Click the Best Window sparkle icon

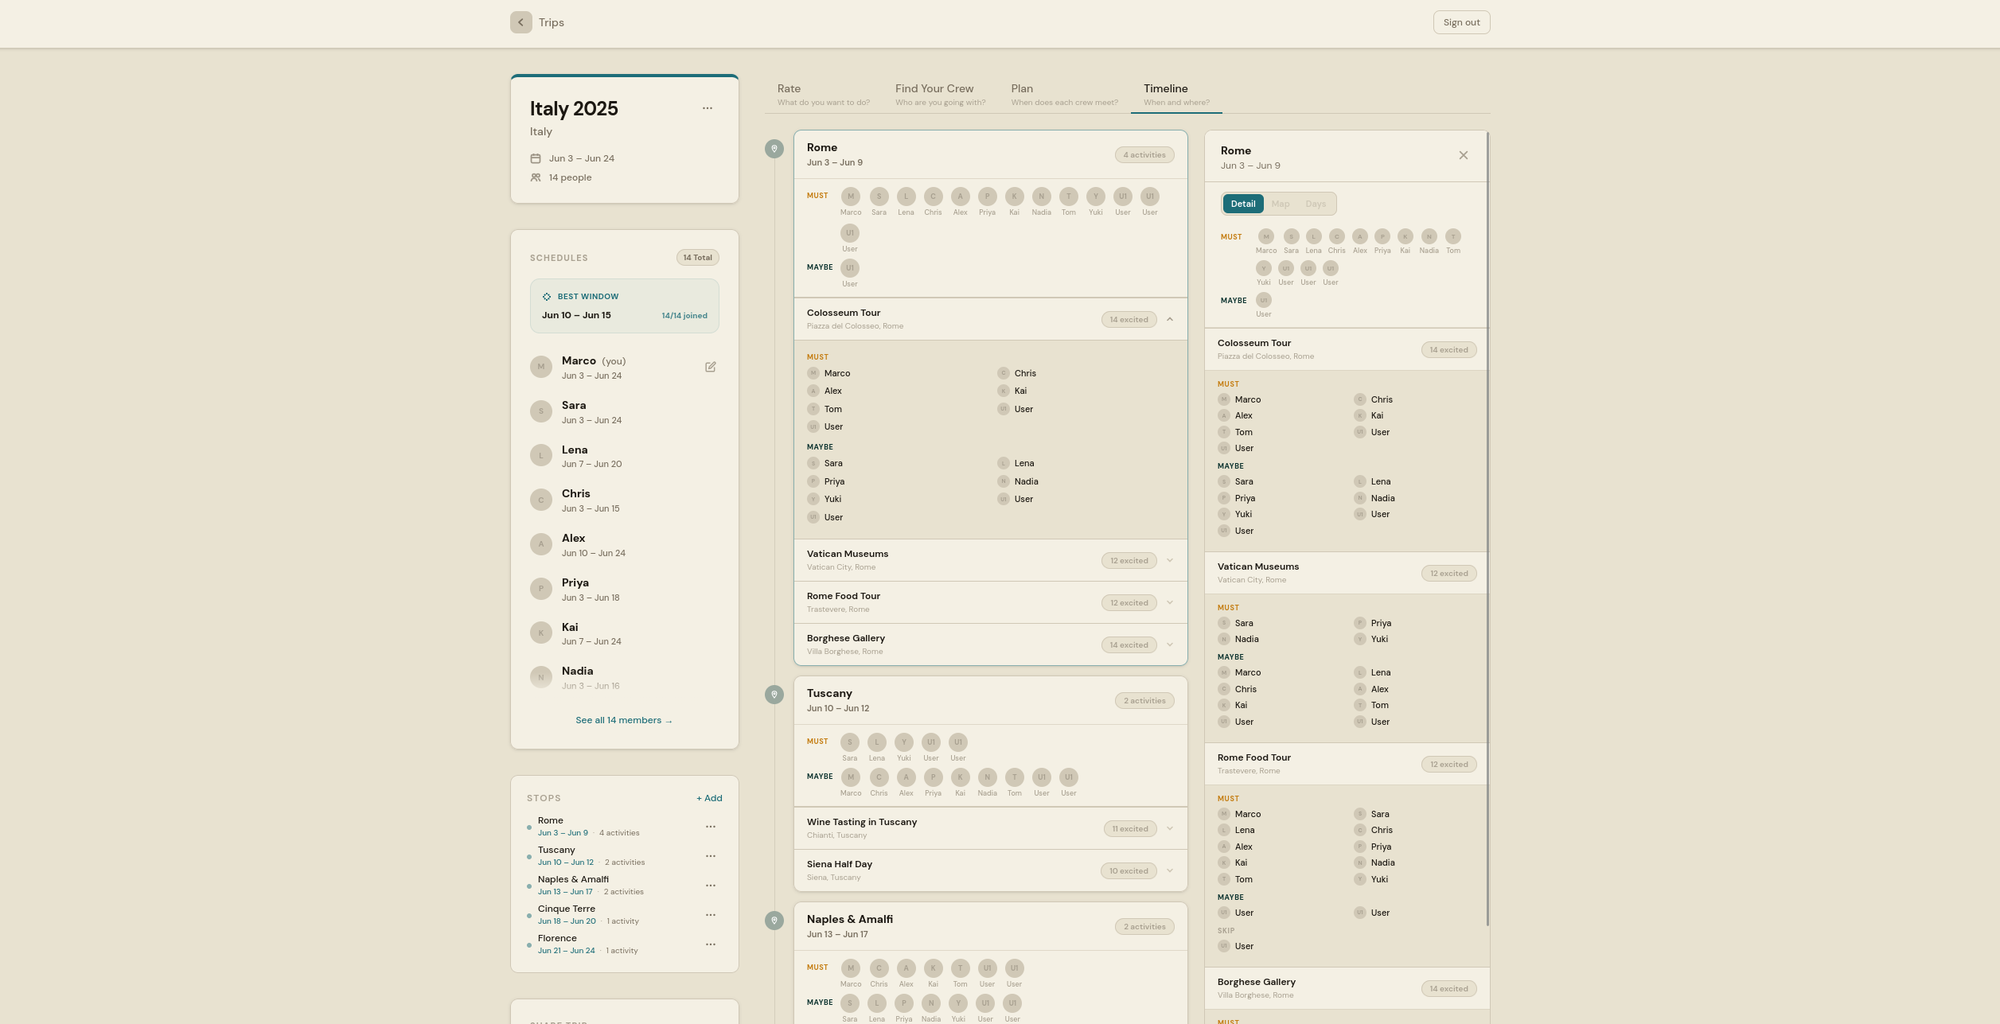546,297
